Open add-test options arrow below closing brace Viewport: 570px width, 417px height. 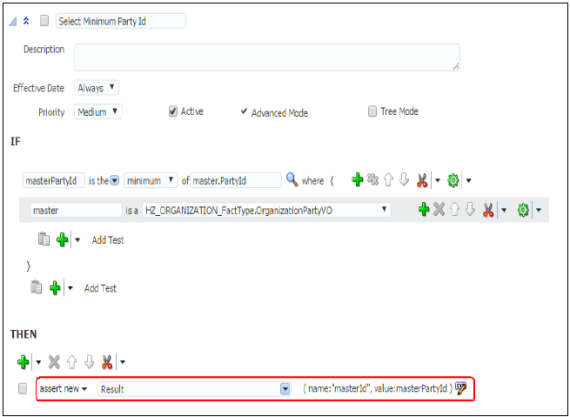(70, 288)
